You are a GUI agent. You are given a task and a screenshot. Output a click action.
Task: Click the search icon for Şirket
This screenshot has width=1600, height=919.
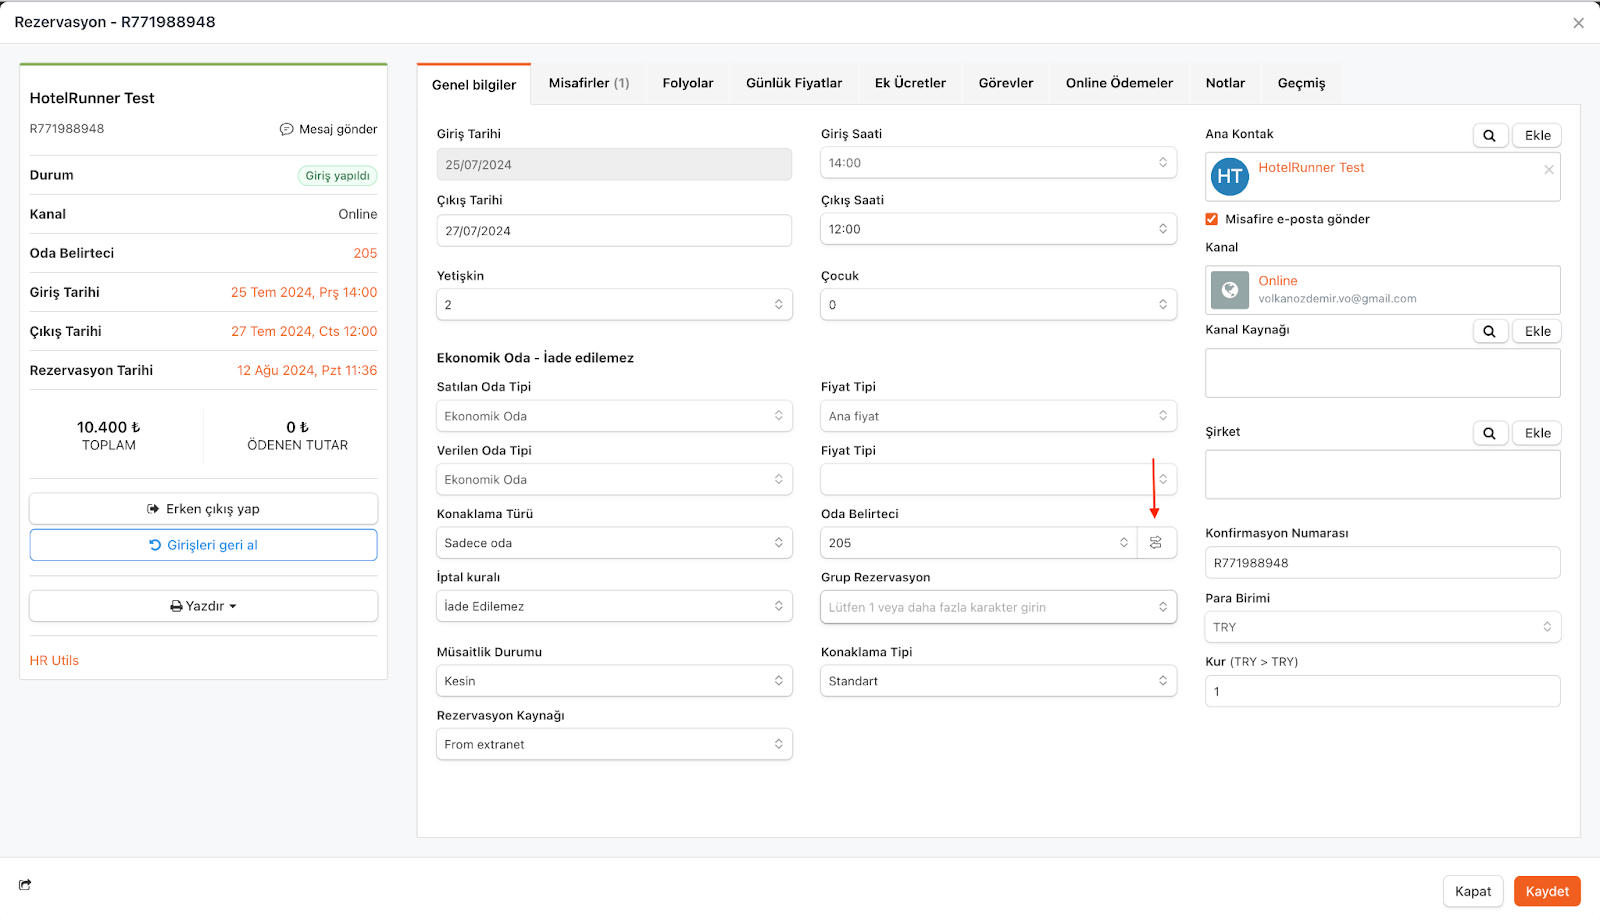pyautogui.click(x=1489, y=433)
